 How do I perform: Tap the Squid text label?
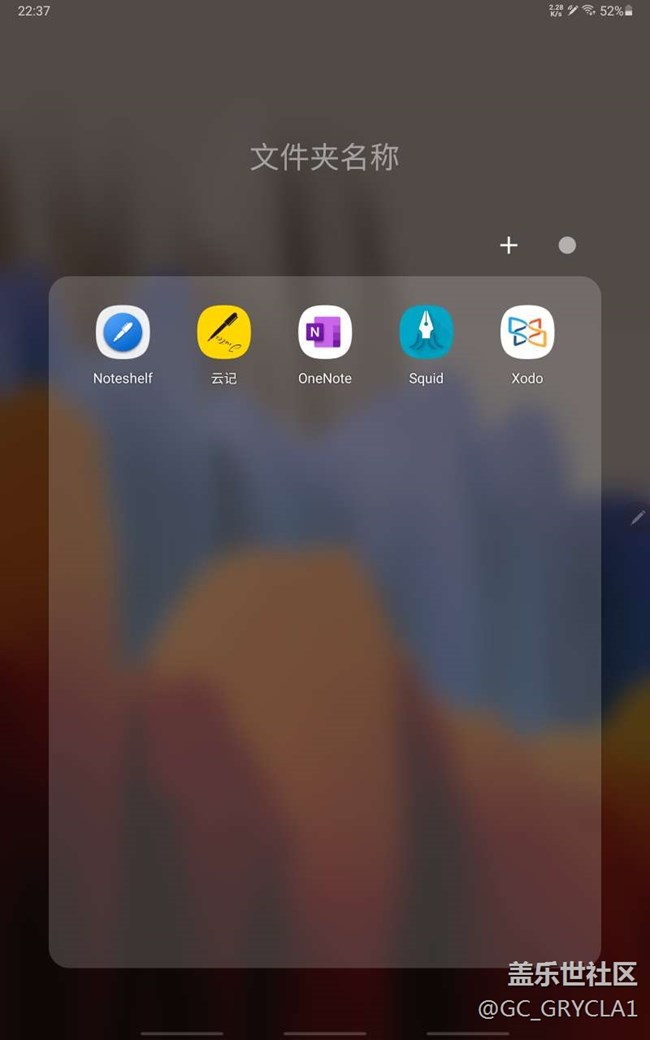pyautogui.click(x=426, y=379)
